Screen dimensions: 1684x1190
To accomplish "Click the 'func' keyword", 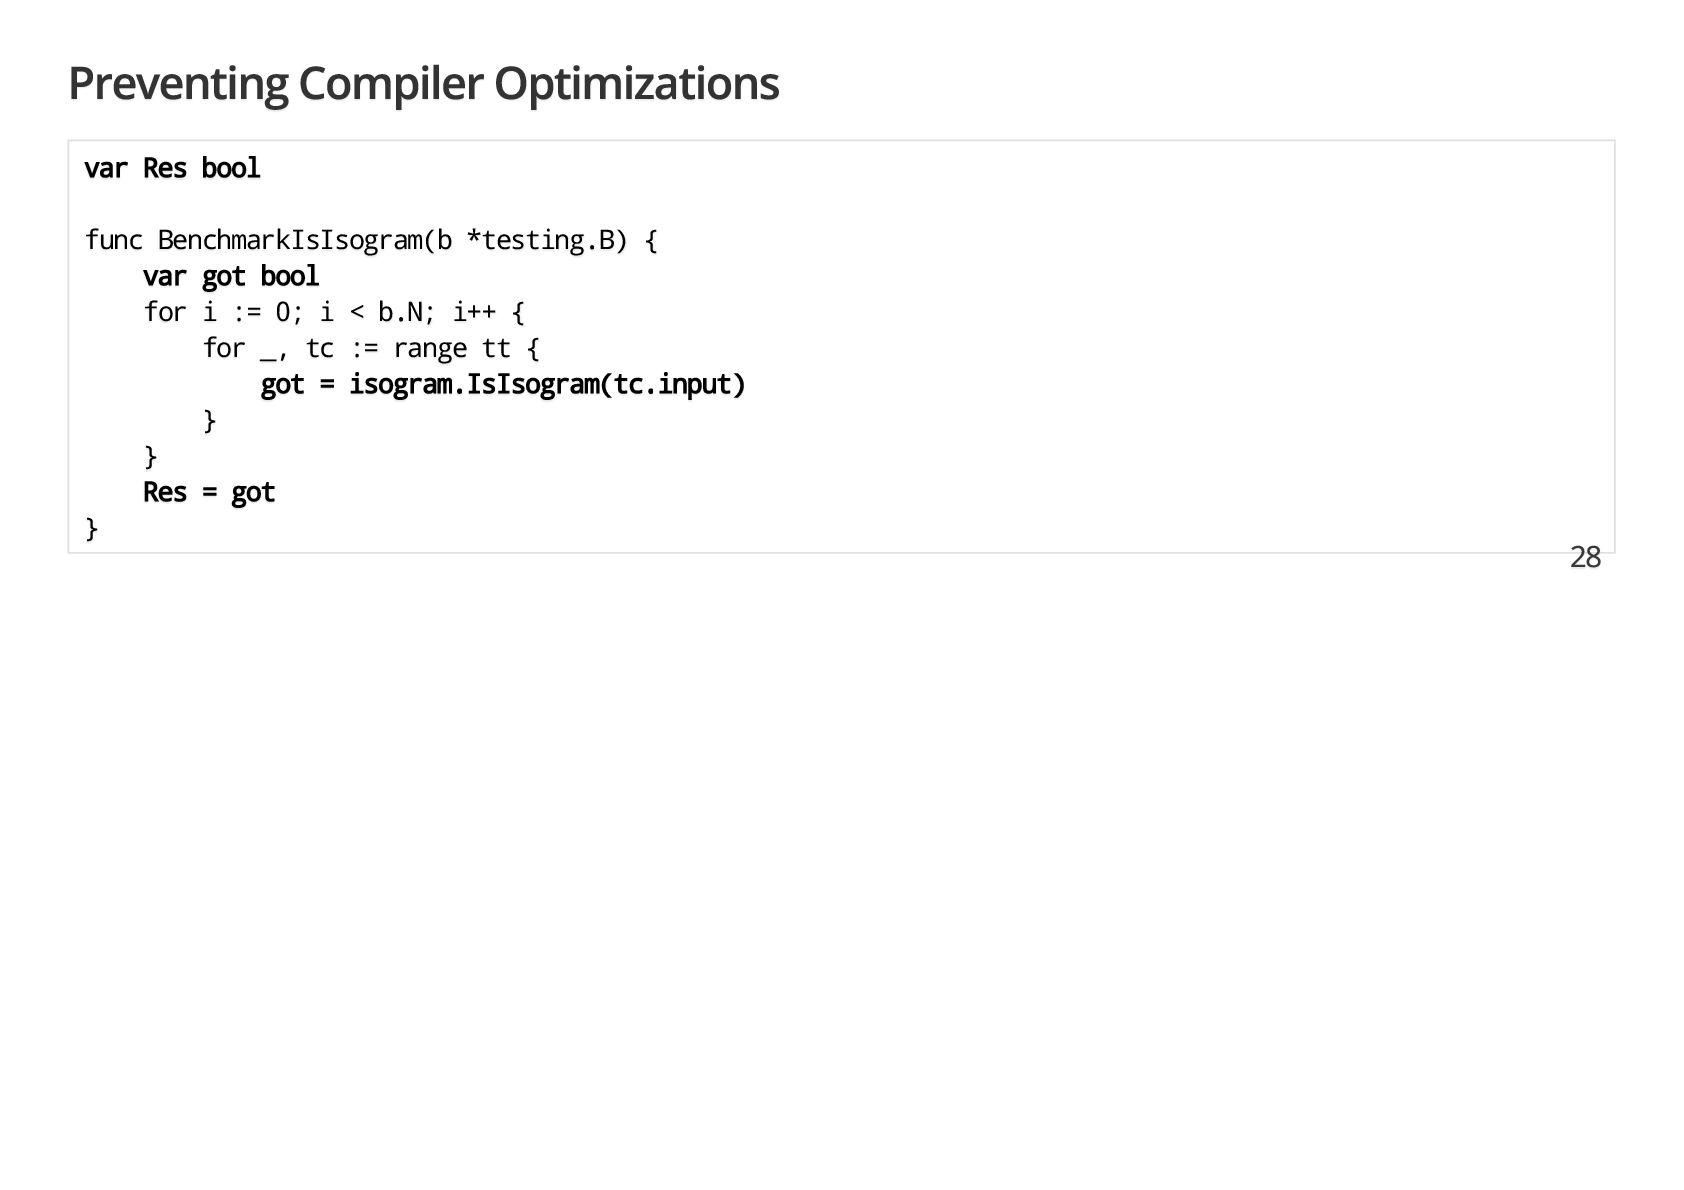I will click(x=113, y=240).
